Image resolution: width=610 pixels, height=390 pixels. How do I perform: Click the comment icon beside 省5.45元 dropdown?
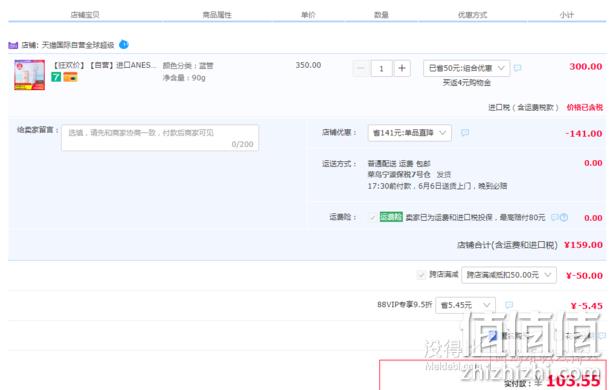click(509, 305)
